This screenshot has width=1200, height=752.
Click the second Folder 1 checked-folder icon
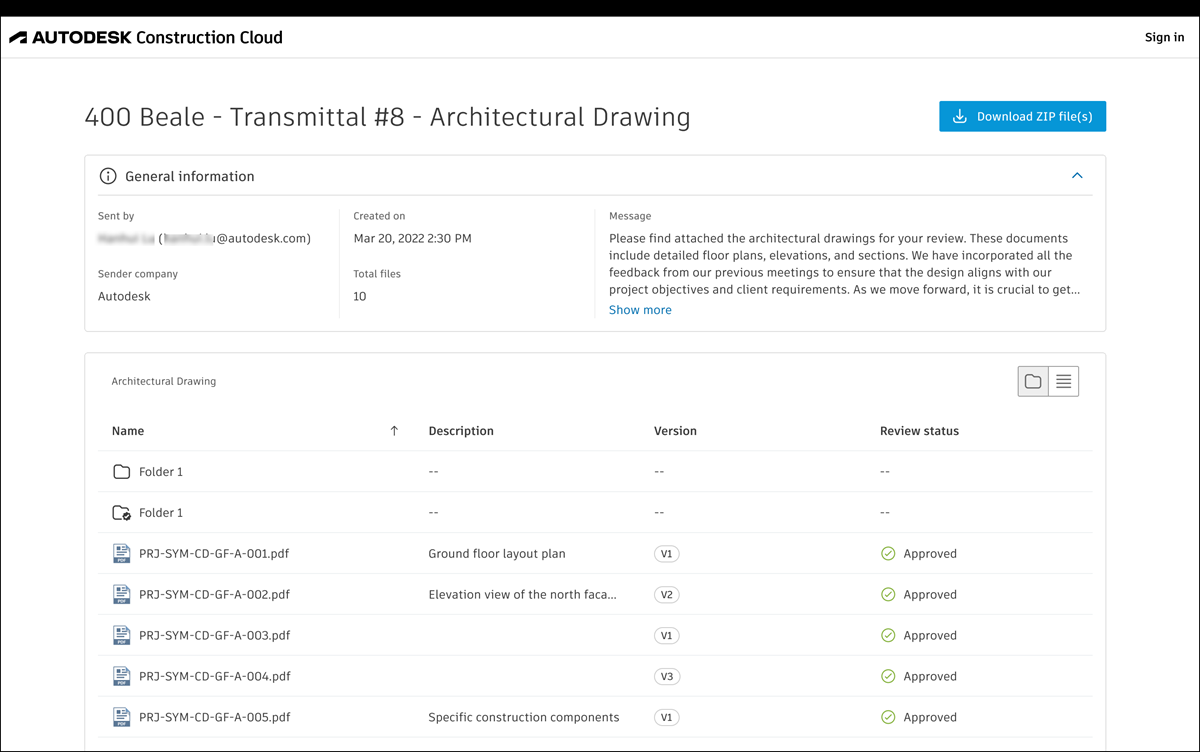122,513
